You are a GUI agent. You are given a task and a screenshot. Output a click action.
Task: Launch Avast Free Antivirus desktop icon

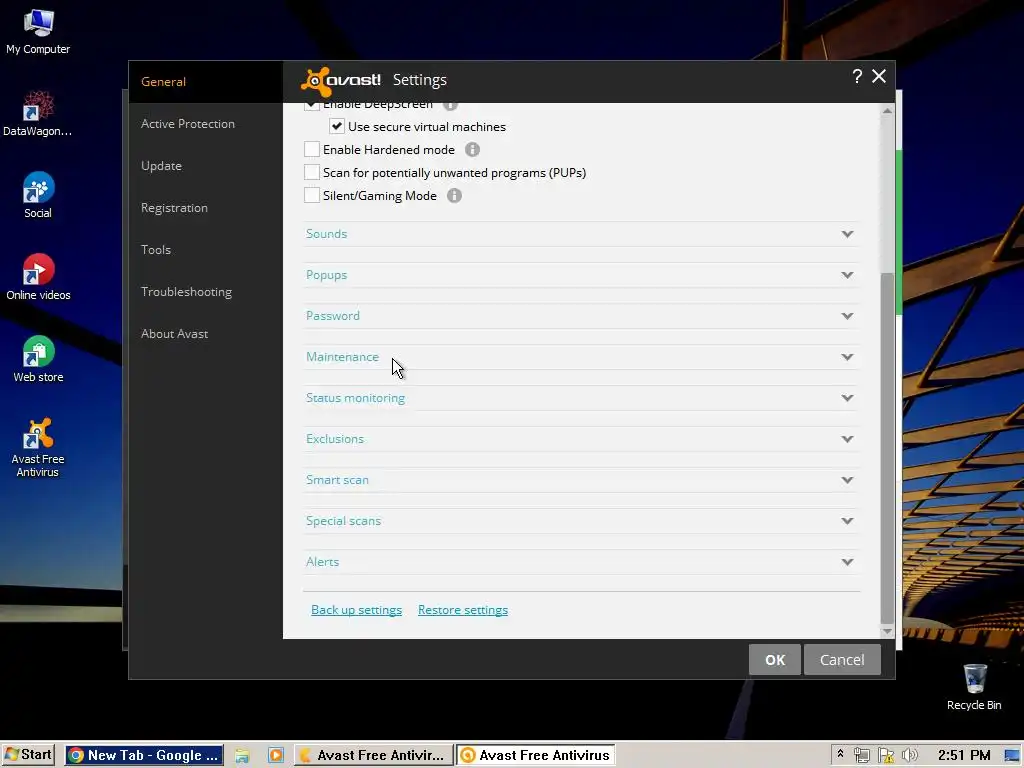point(38,447)
